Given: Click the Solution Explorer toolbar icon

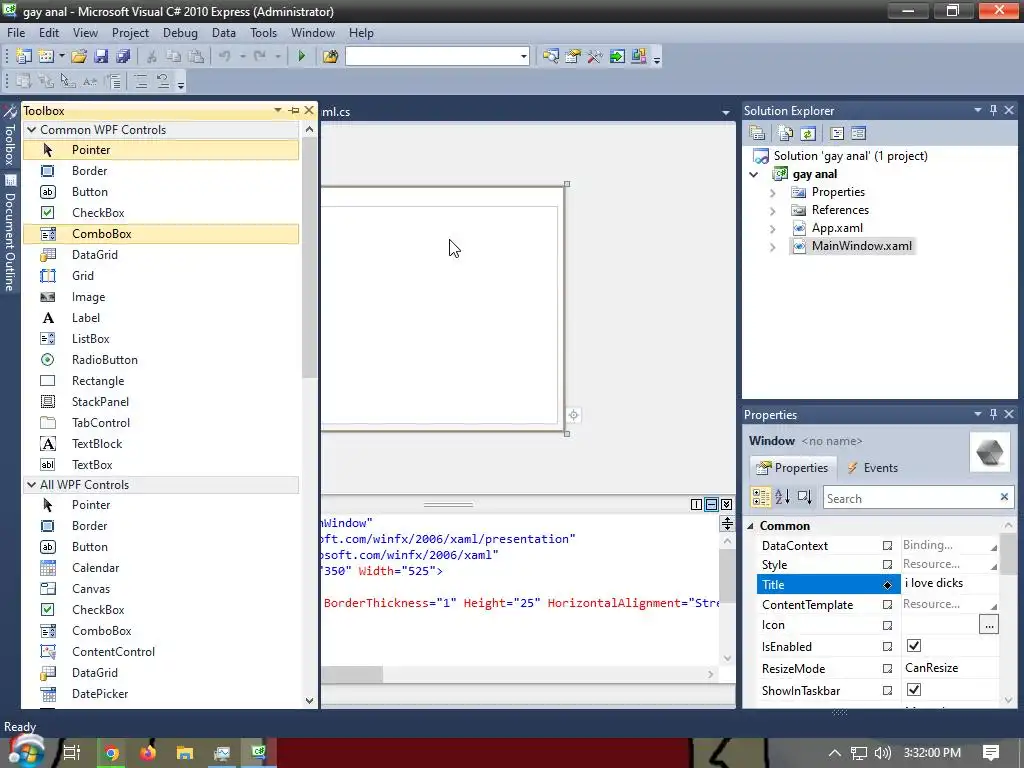Looking at the screenshot, I should [551, 56].
